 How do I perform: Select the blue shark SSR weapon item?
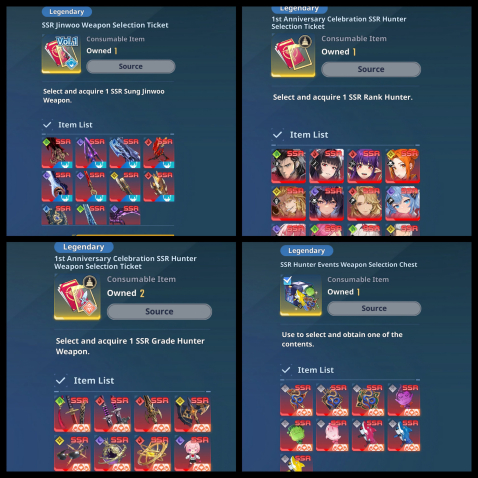(404, 436)
